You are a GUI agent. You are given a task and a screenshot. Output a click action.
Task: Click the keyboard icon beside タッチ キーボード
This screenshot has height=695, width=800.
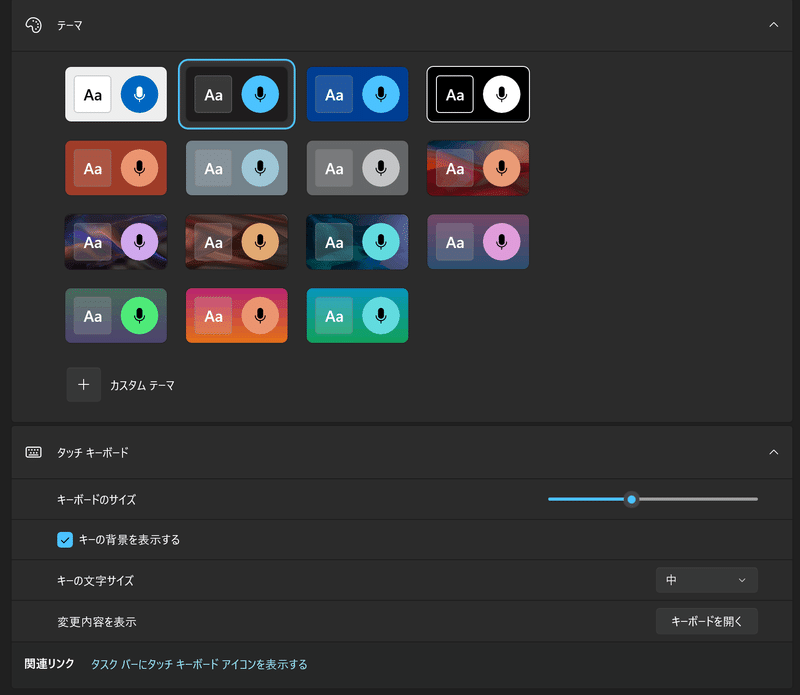click(x=34, y=452)
